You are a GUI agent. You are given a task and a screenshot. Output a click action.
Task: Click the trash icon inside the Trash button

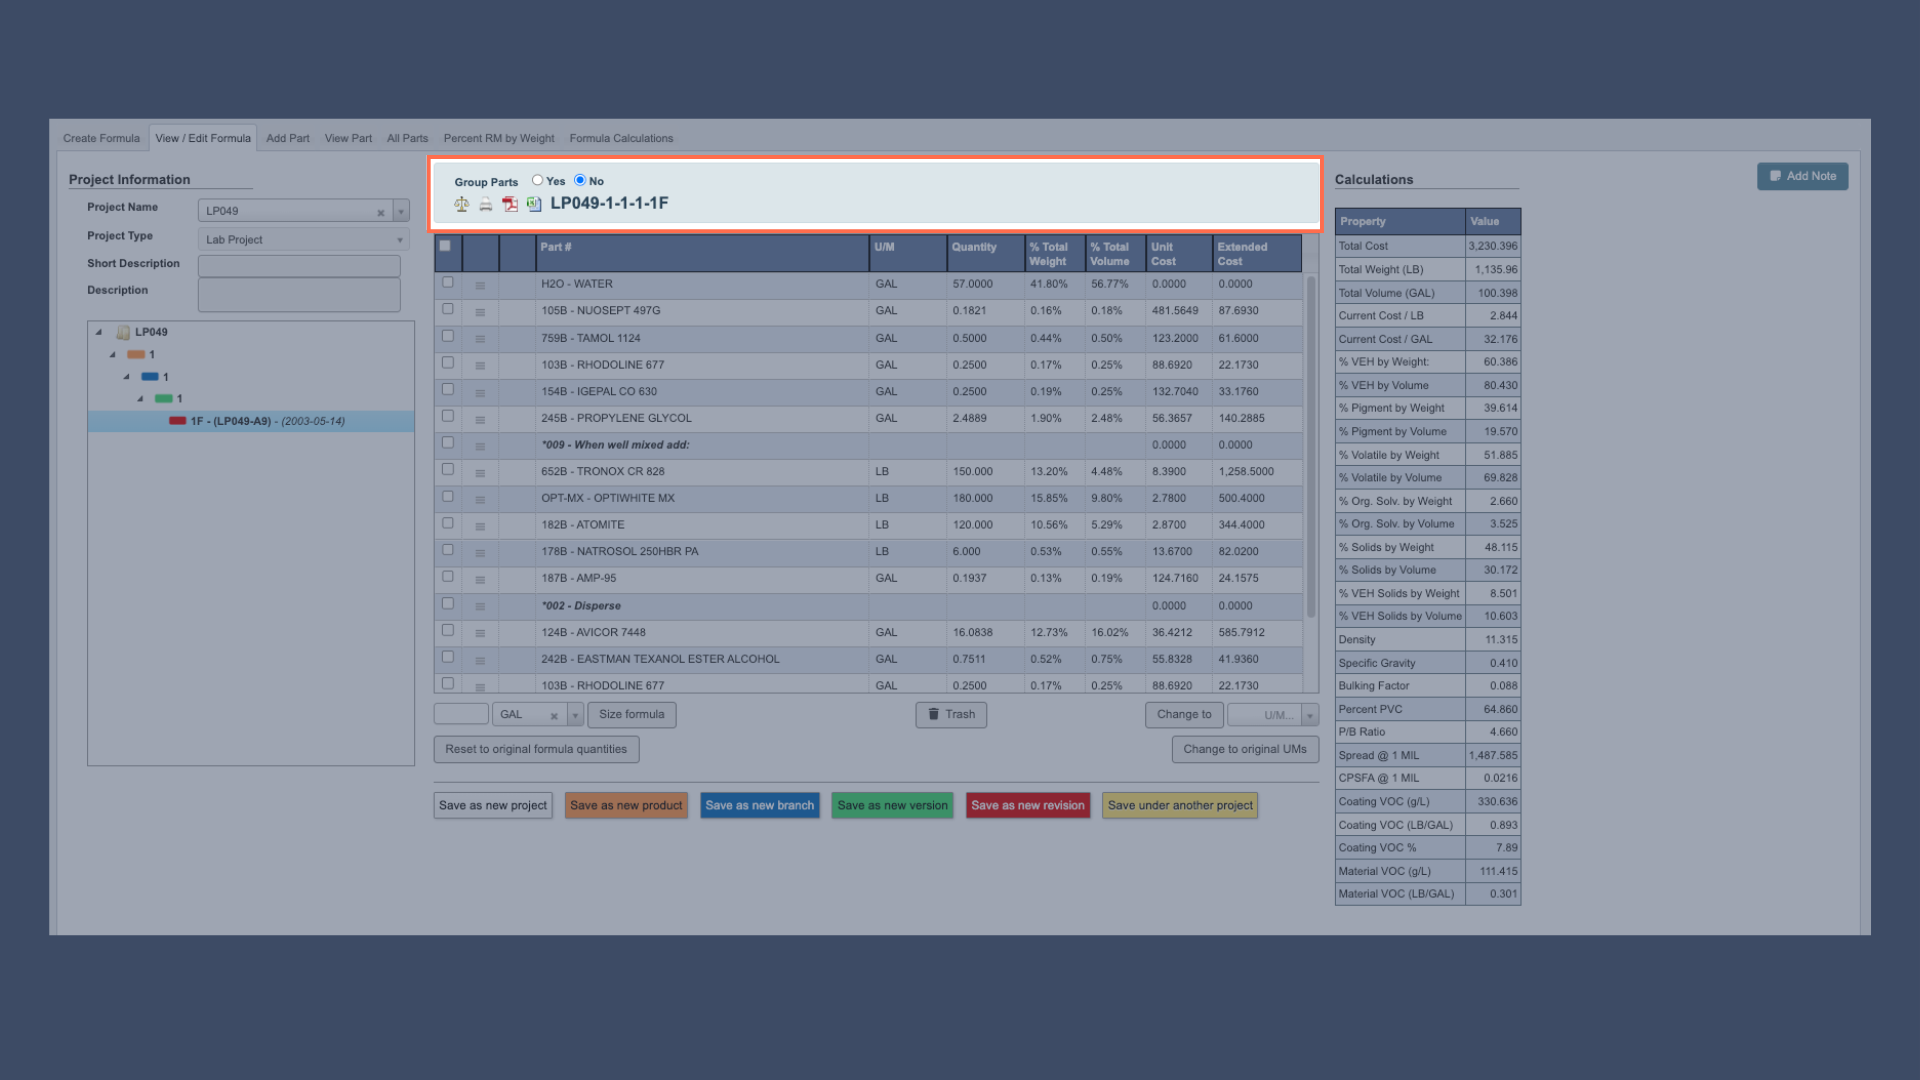point(936,714)
